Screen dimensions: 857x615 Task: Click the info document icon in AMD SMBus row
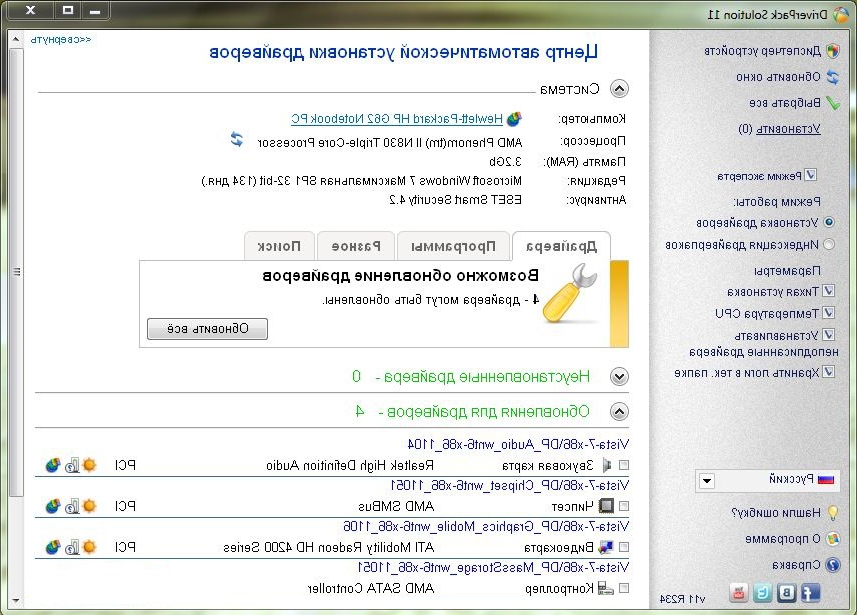click(x=72, y=506)
